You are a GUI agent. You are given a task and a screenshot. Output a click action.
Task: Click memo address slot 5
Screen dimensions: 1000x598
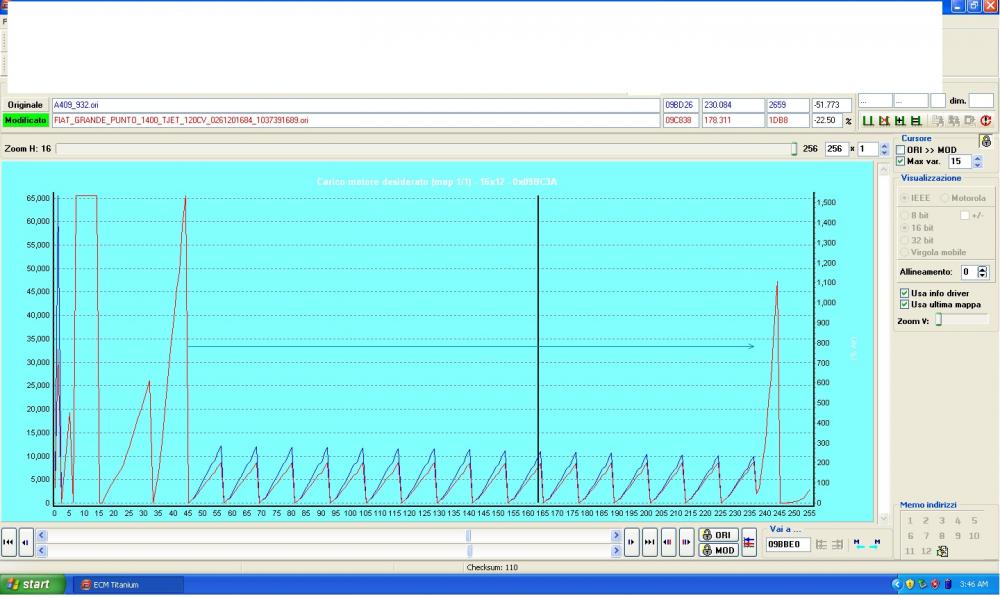[974, 521]
